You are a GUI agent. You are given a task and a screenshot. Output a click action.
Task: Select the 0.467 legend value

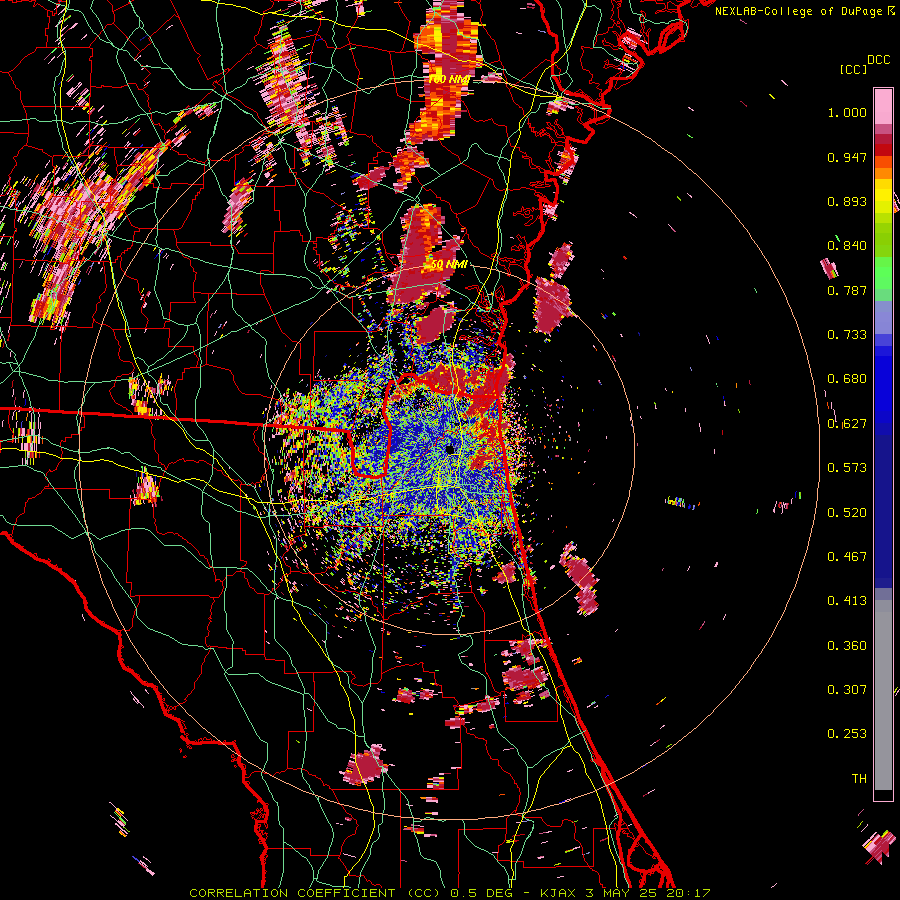(x=847, y=557)
